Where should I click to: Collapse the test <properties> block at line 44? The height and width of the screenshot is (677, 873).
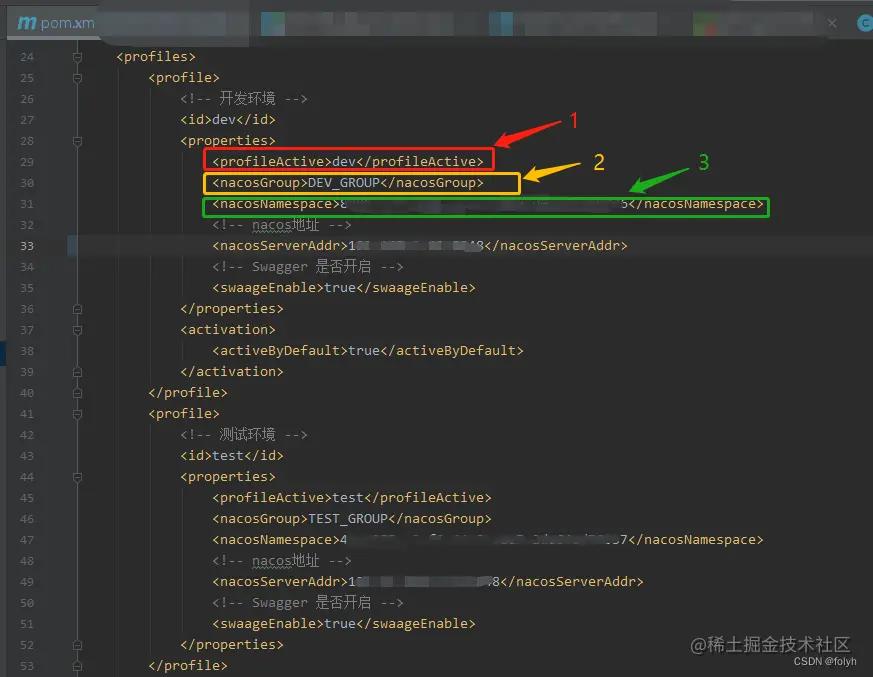click(77, 477)
